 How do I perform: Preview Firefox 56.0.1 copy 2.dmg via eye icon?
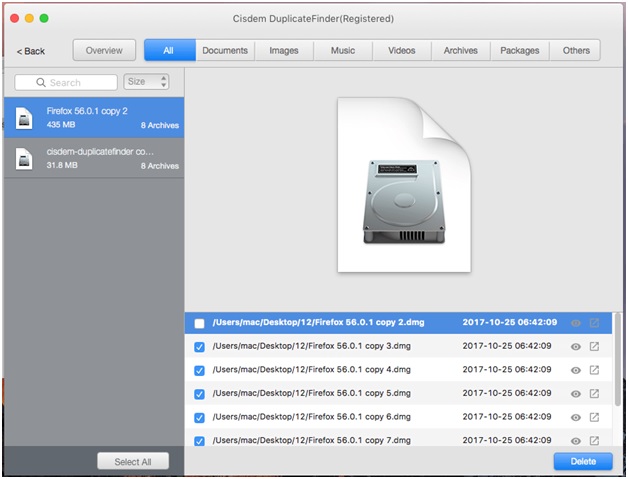576,323
